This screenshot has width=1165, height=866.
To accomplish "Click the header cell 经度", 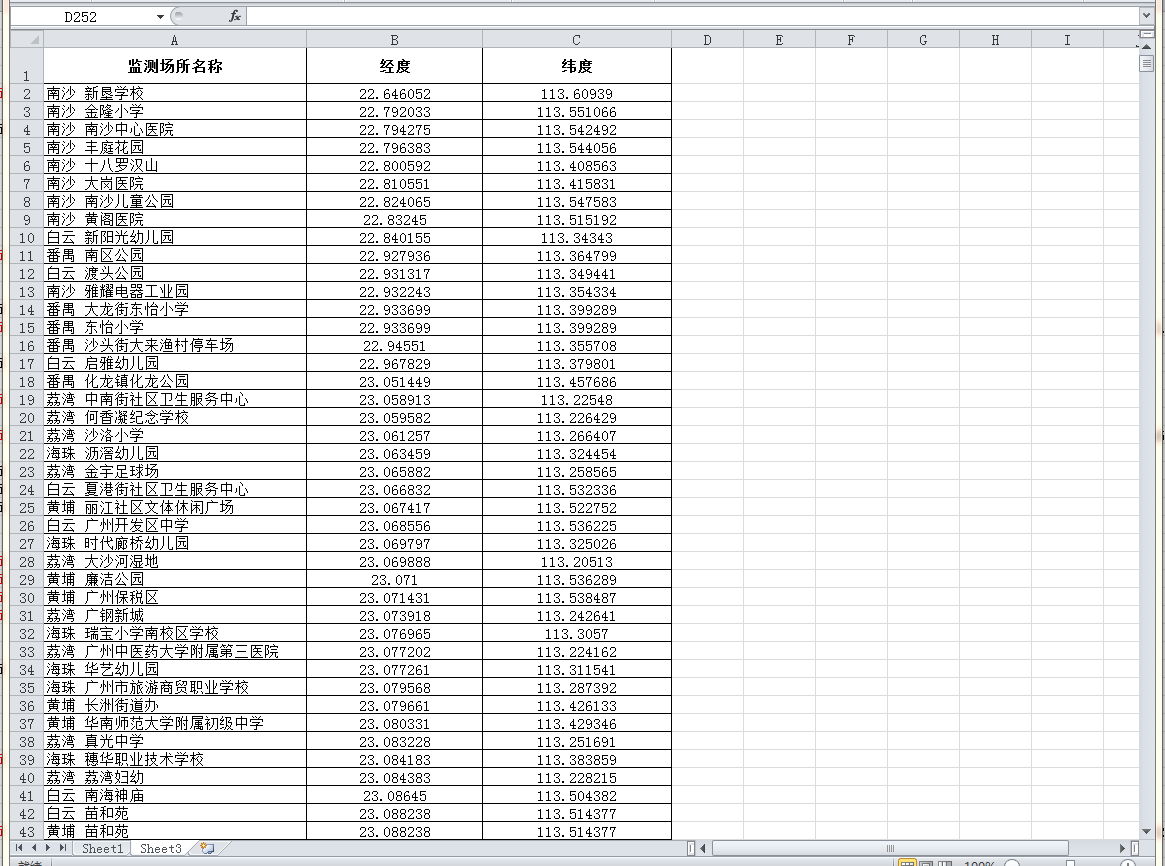I will coord(395,65).
